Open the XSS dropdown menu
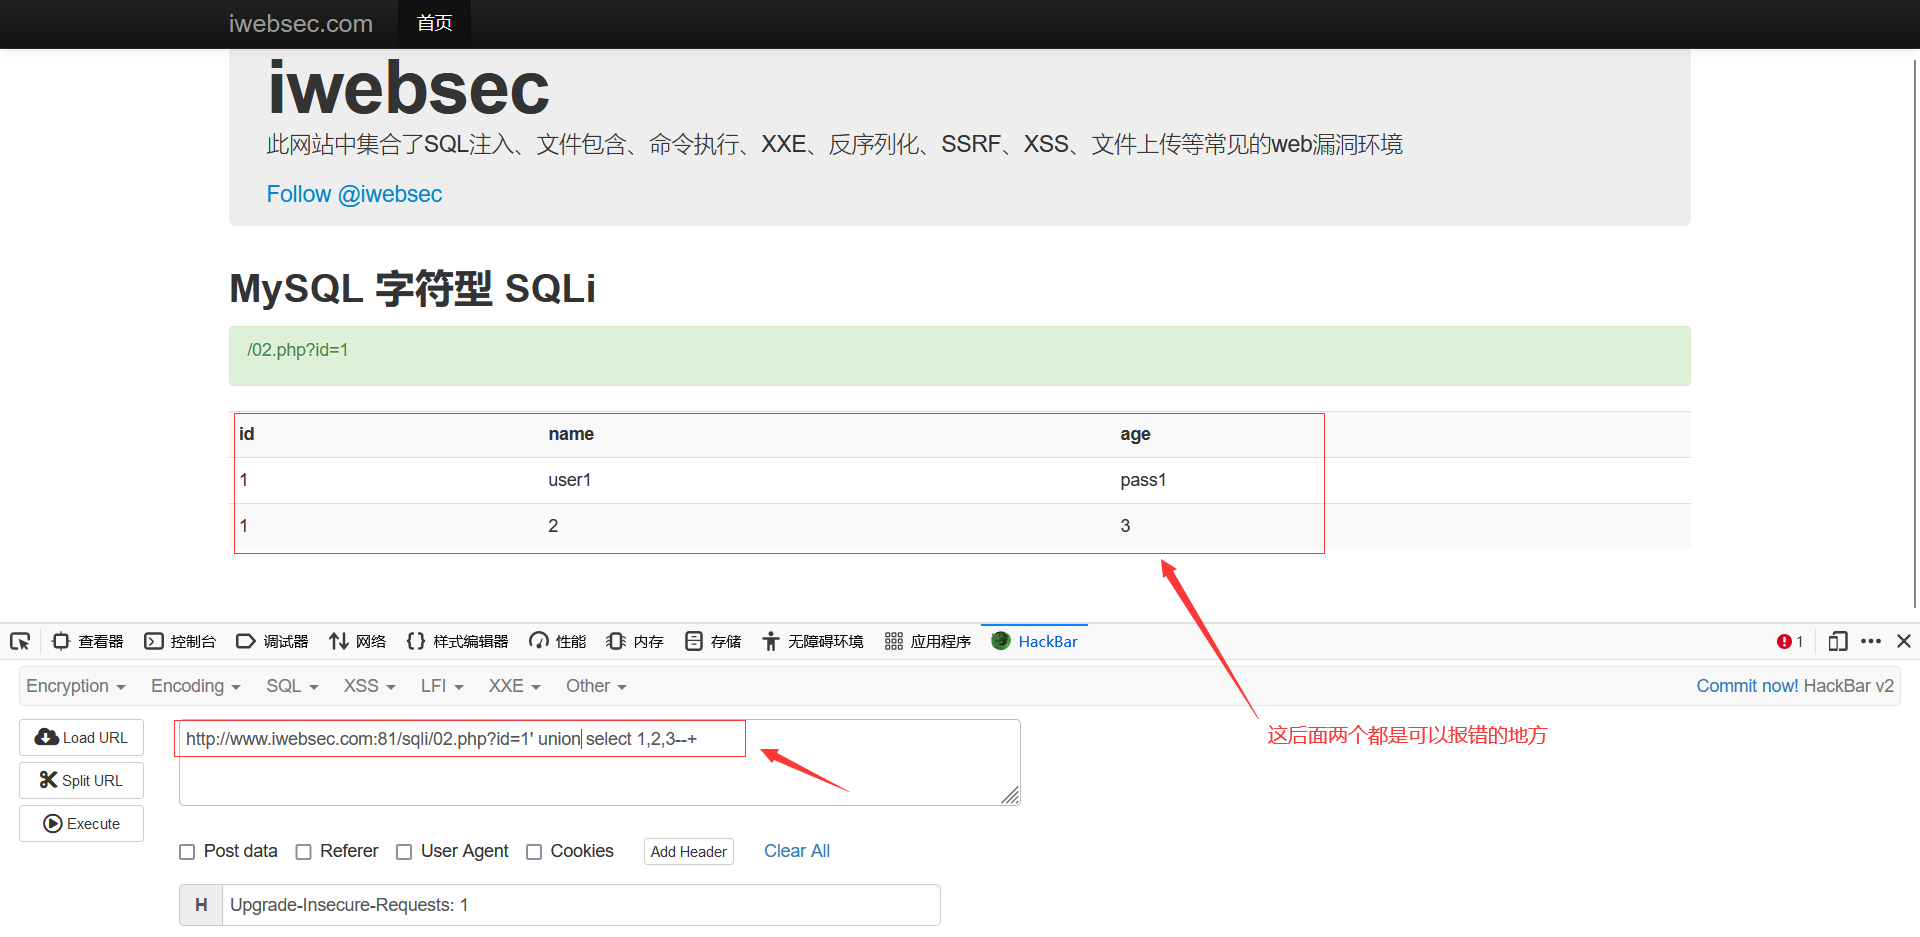 tap(367, 686)
